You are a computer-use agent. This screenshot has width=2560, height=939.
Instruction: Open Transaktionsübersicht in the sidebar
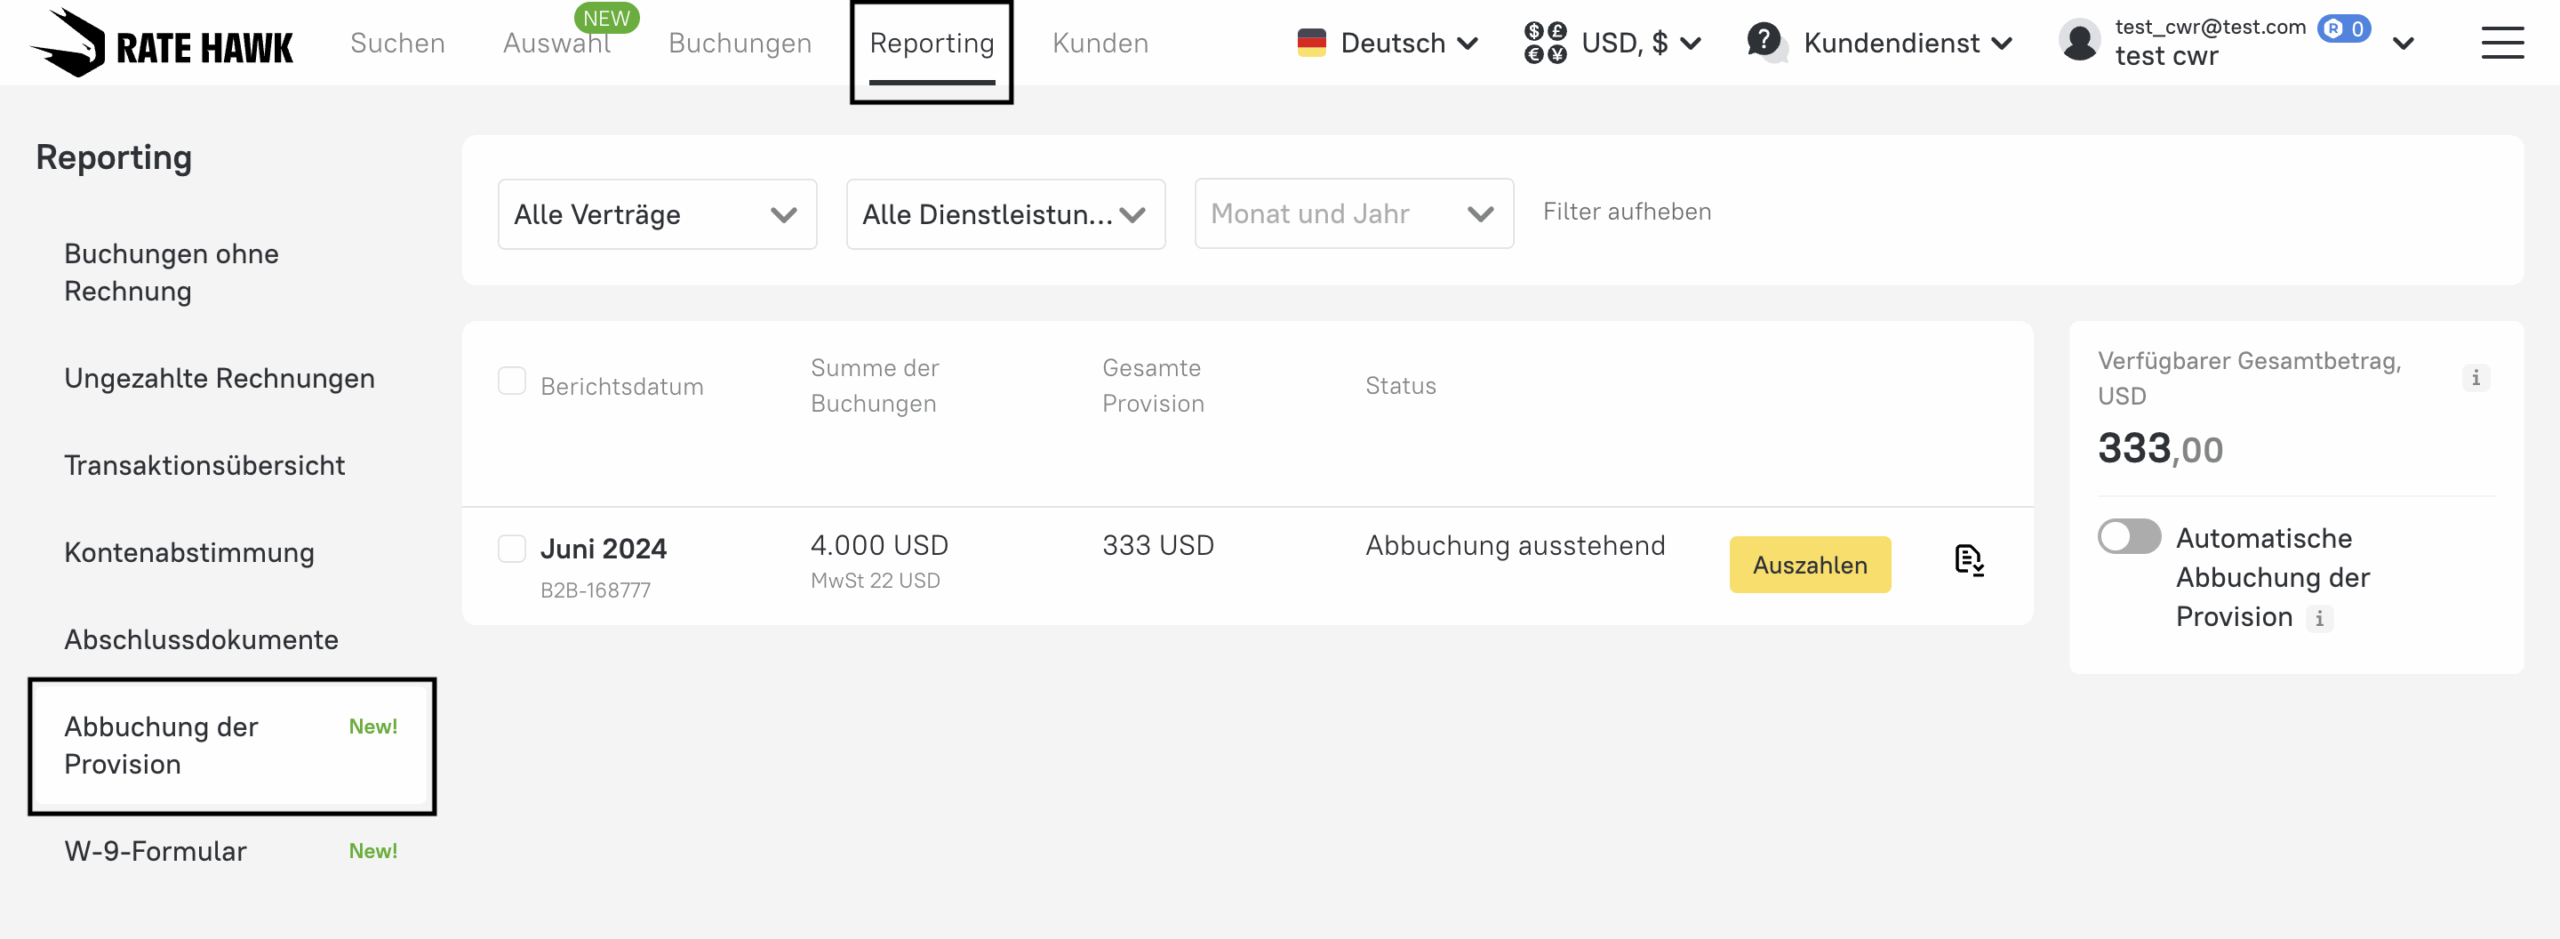tap(204, 465)
